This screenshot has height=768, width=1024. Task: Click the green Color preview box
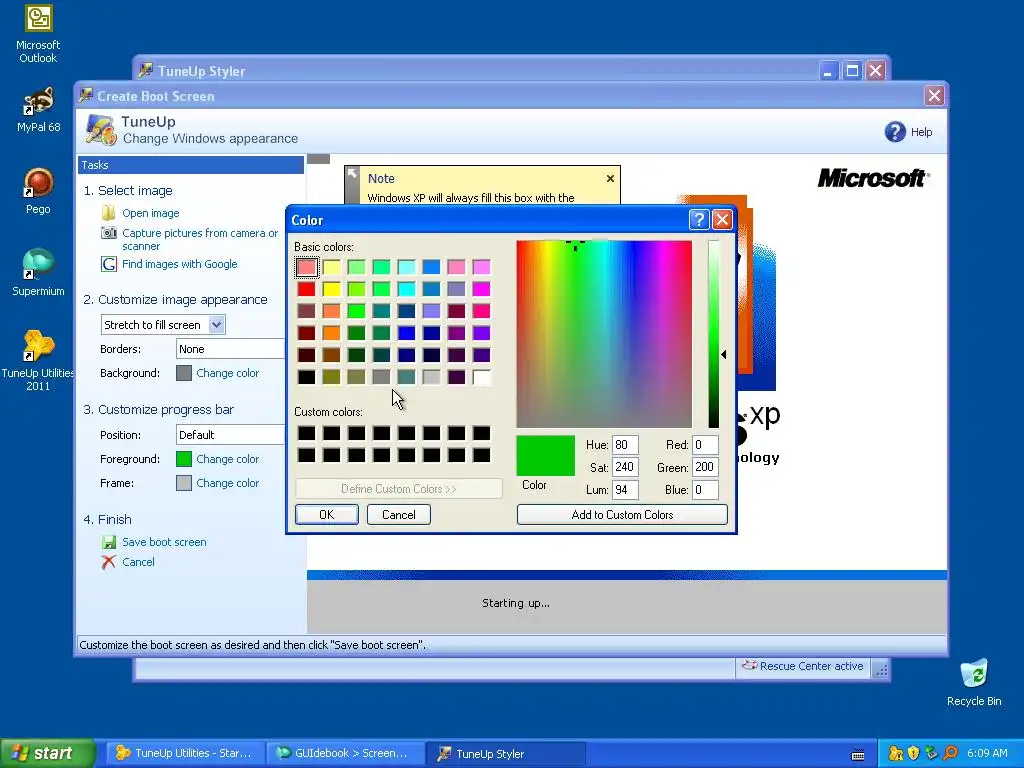click(545, 455)
